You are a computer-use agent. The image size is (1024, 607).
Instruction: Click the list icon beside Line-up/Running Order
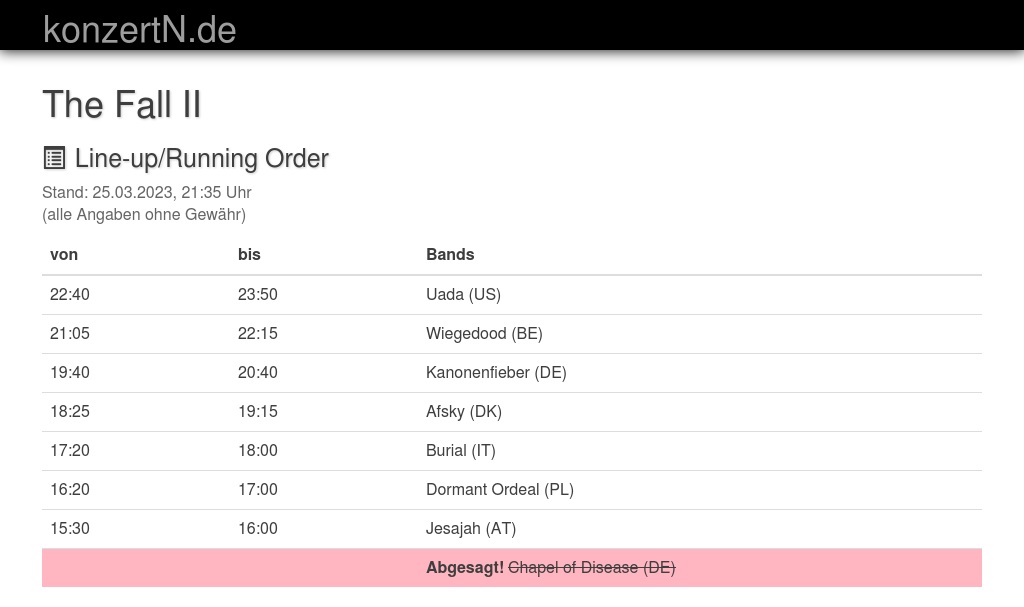pos(54,158)
